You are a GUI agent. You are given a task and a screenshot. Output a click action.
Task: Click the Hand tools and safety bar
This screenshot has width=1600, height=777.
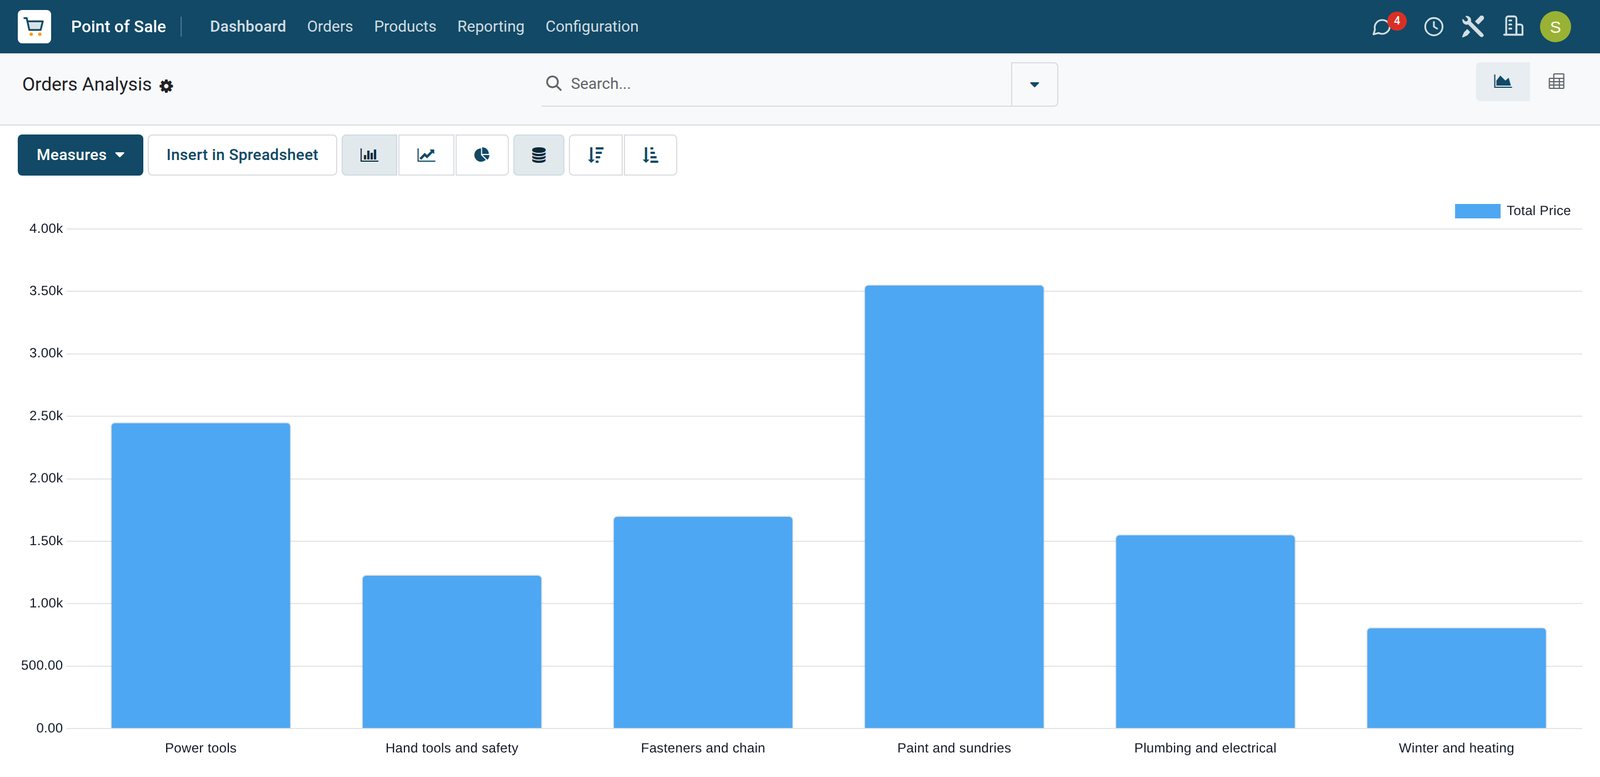coord(452,652)
